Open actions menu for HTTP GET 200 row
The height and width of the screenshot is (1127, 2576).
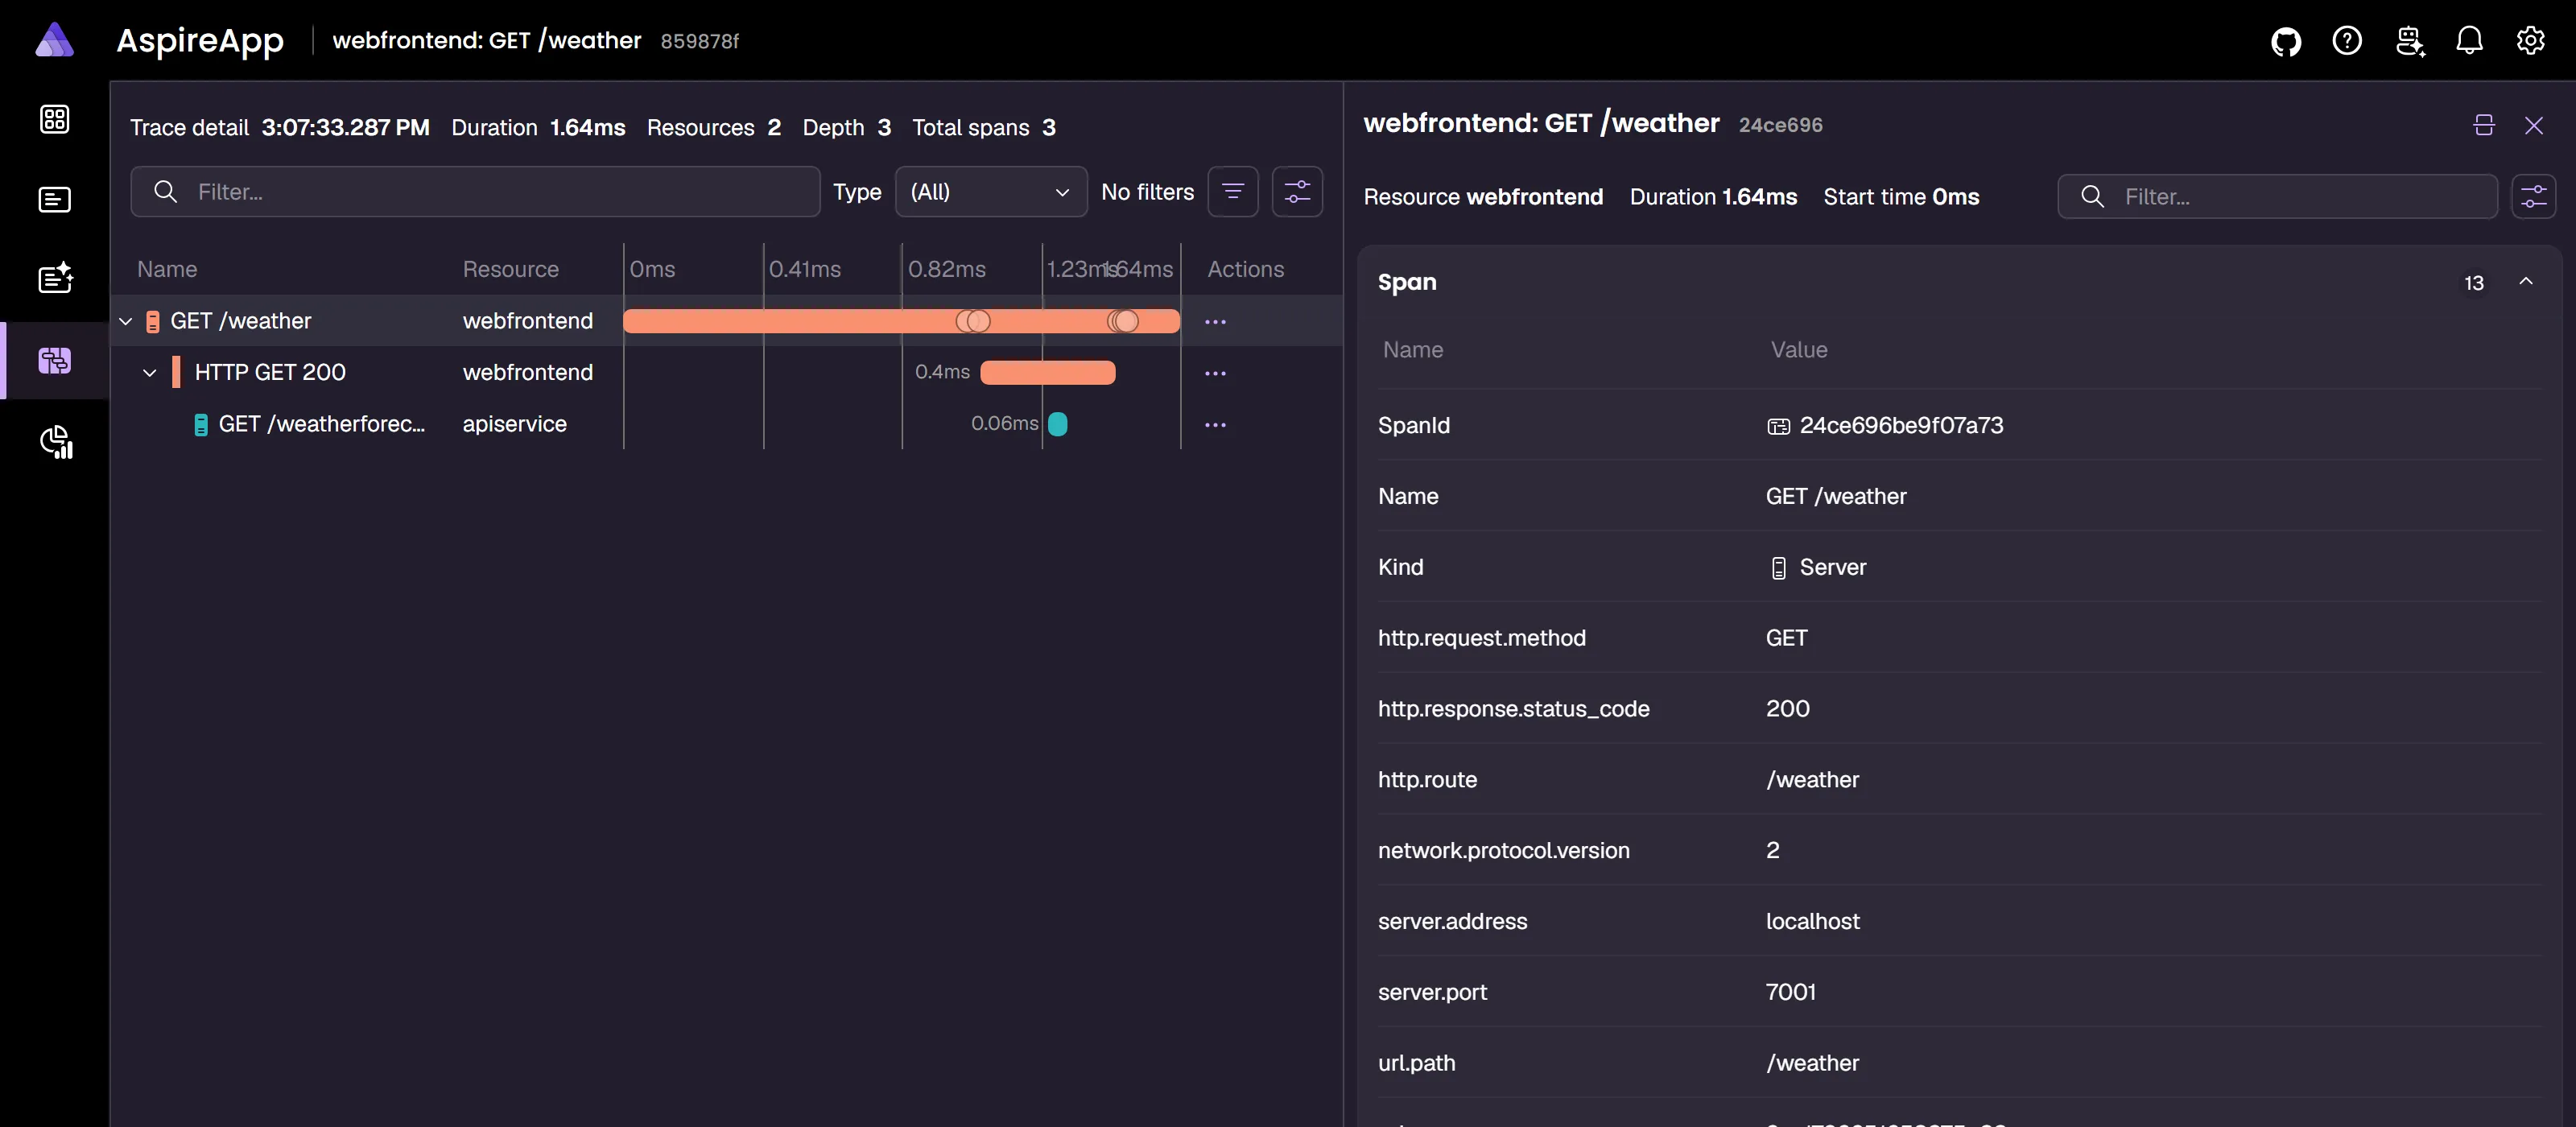pyautogui.click(x=1215, y=373)
